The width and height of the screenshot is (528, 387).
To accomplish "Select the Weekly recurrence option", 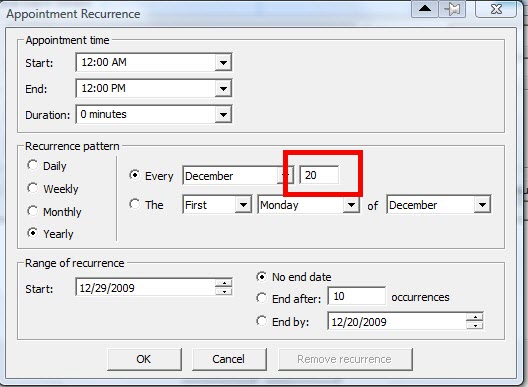I will [33, 188].
